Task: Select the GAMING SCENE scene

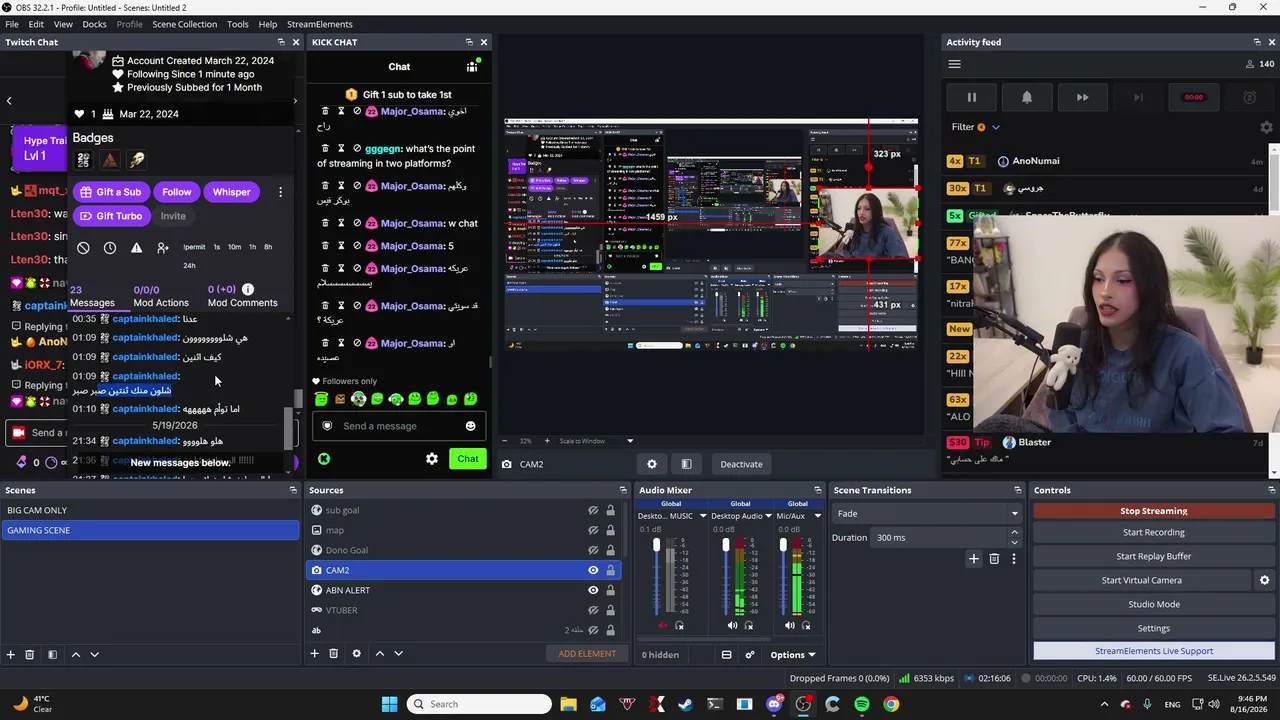Action: pyautogui.click(x=150, y=530)
